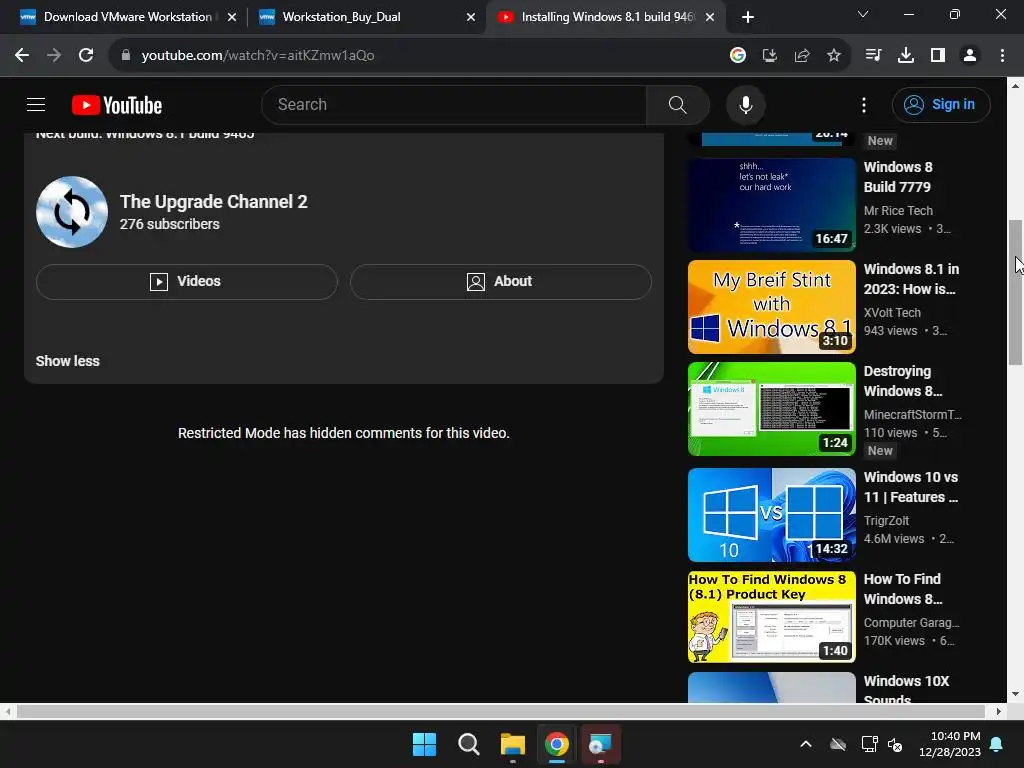
Task: Open Windows 8.1 in 2023 video title
Action: point(911,279)
